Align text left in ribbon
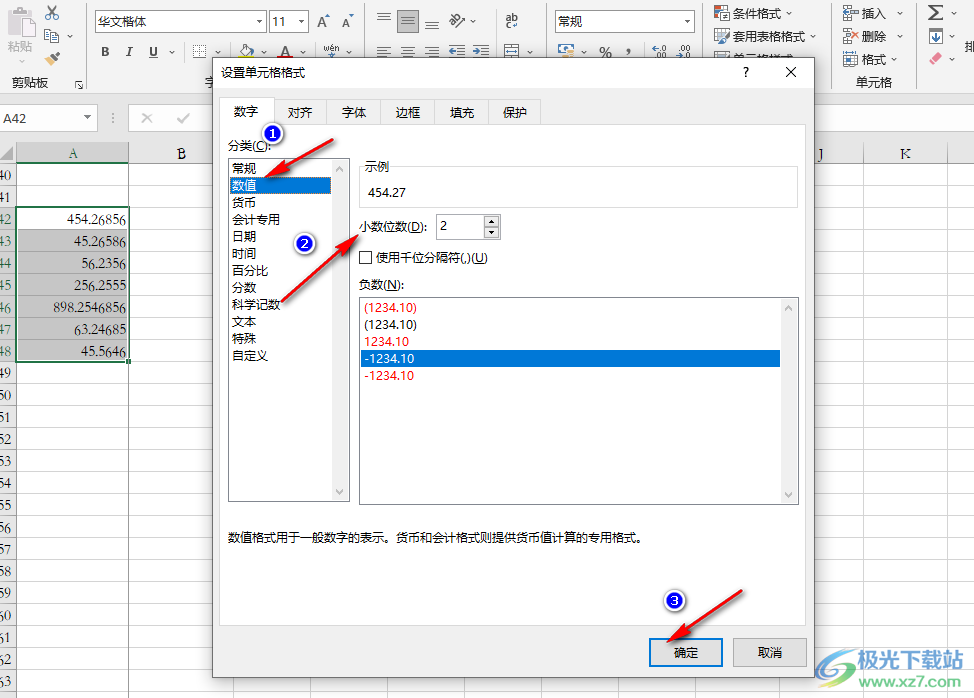974x698 pixels. click(384, 51)
